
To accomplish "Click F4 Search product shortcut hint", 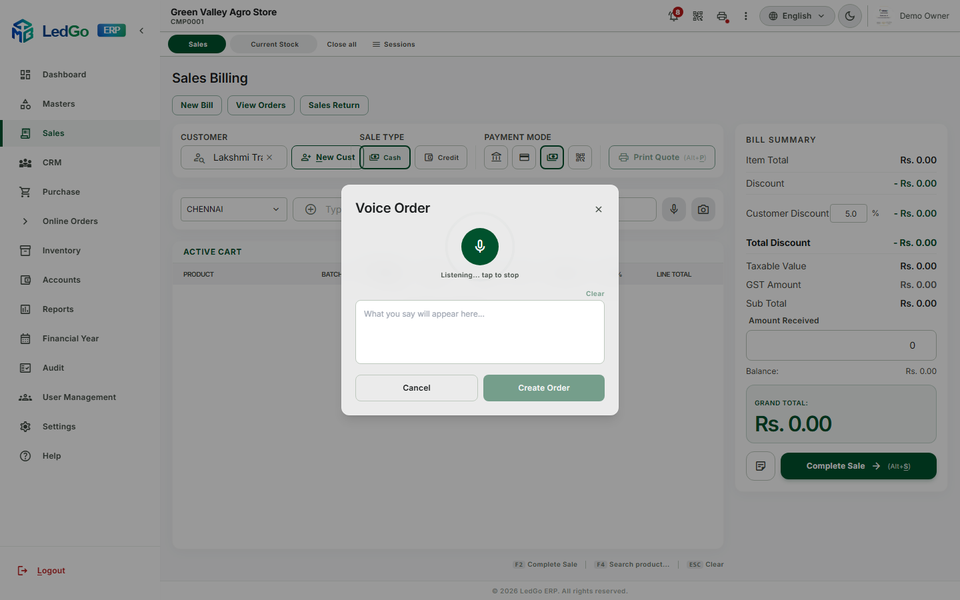I will [632, 564].
